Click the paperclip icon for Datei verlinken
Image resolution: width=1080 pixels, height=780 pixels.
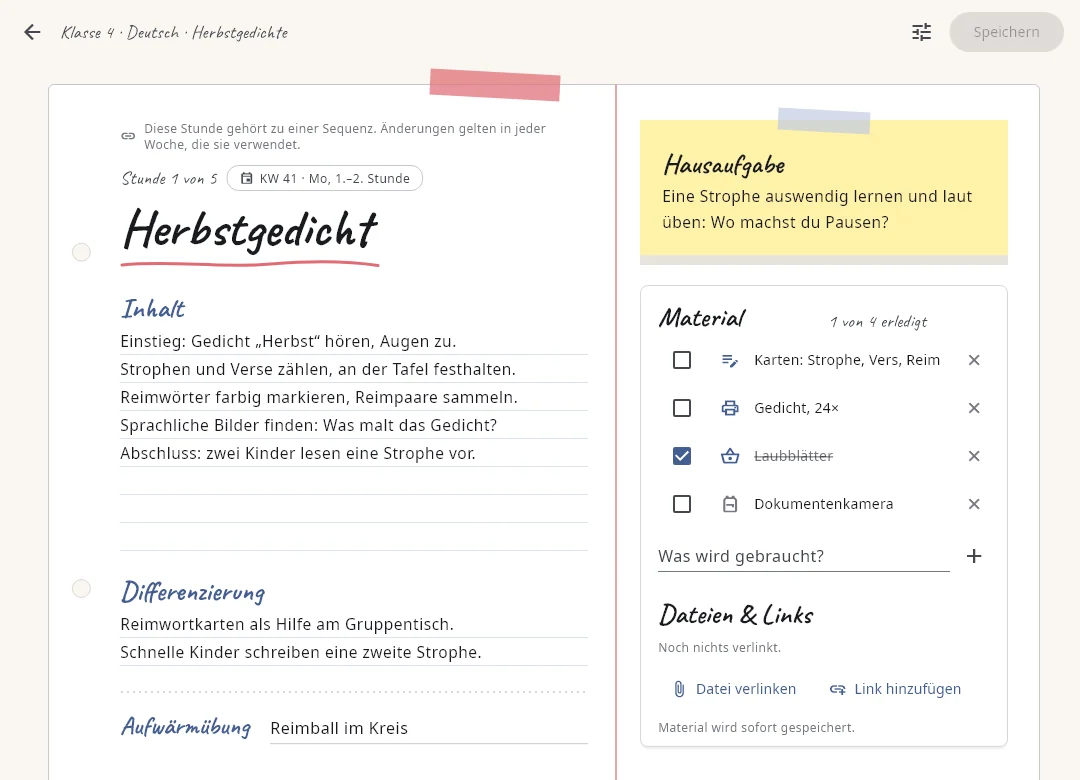tap(679, 689)
